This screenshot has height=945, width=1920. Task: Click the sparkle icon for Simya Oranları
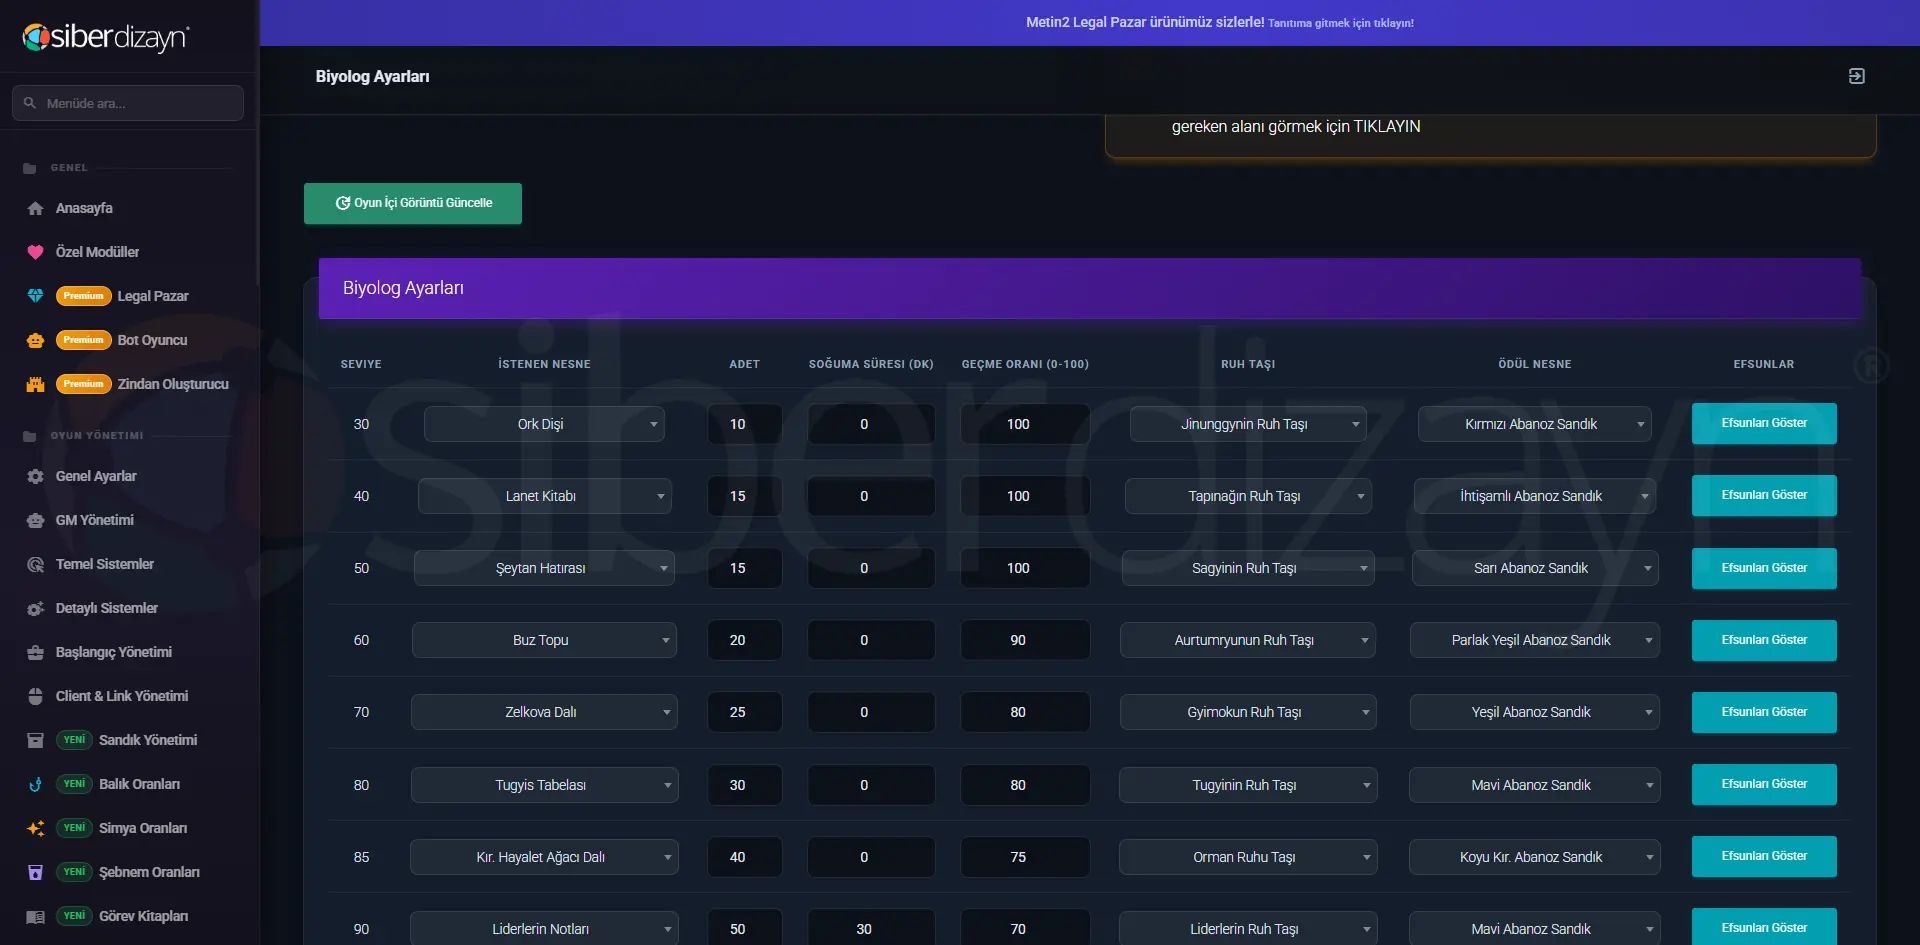pos(35,828)
